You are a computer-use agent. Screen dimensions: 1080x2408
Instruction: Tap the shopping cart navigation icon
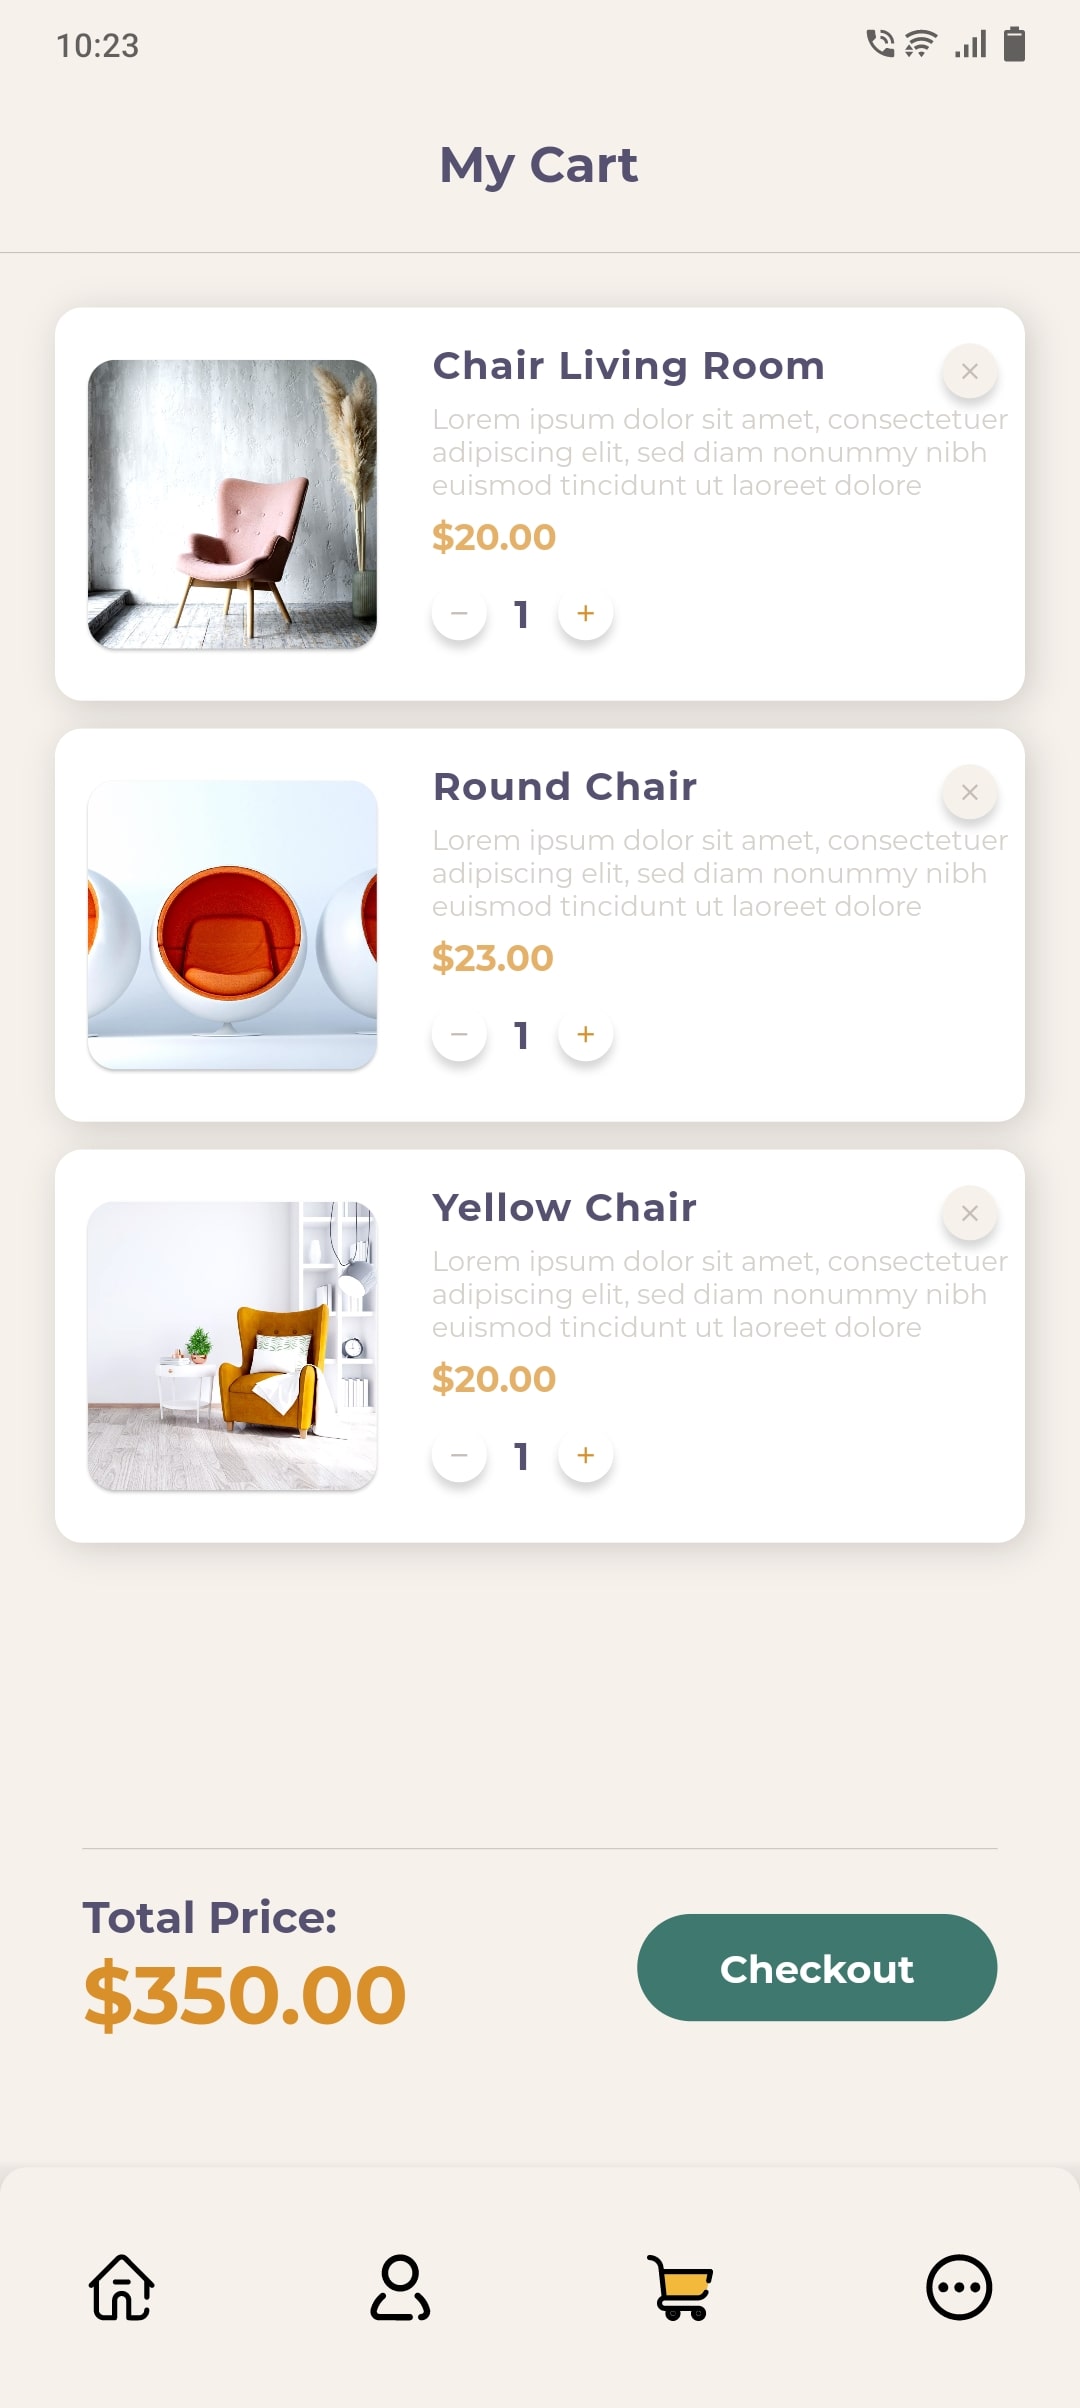(x=680, y=2287)
